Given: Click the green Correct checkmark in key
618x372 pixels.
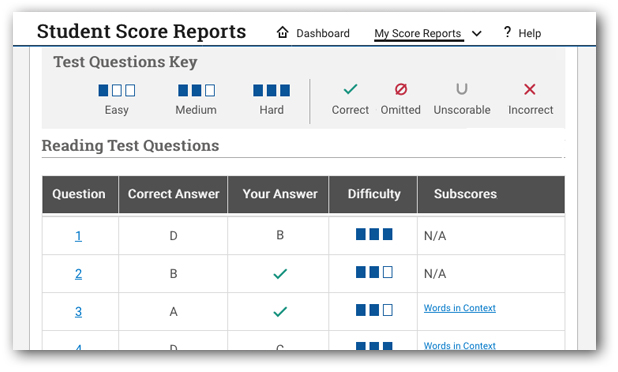Looking at the screenshot, I should [x=350, y=89].
